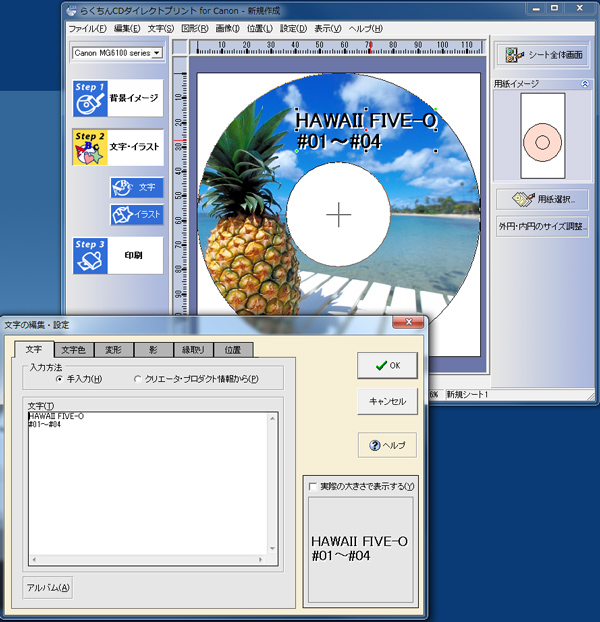Click the app icon in the title bar

pyautogui.click(x=72, y=10)
